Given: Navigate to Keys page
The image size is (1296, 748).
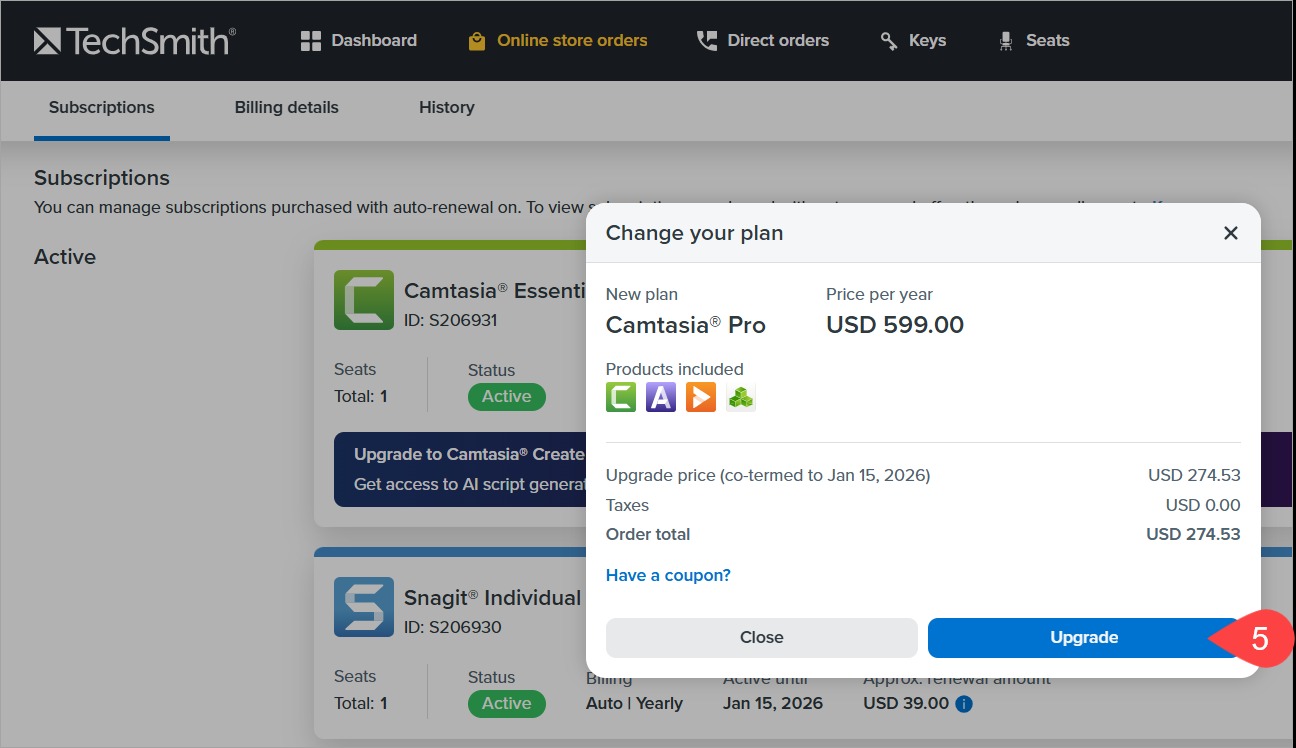Looking at the screenshot, I should tap(913, 41).
